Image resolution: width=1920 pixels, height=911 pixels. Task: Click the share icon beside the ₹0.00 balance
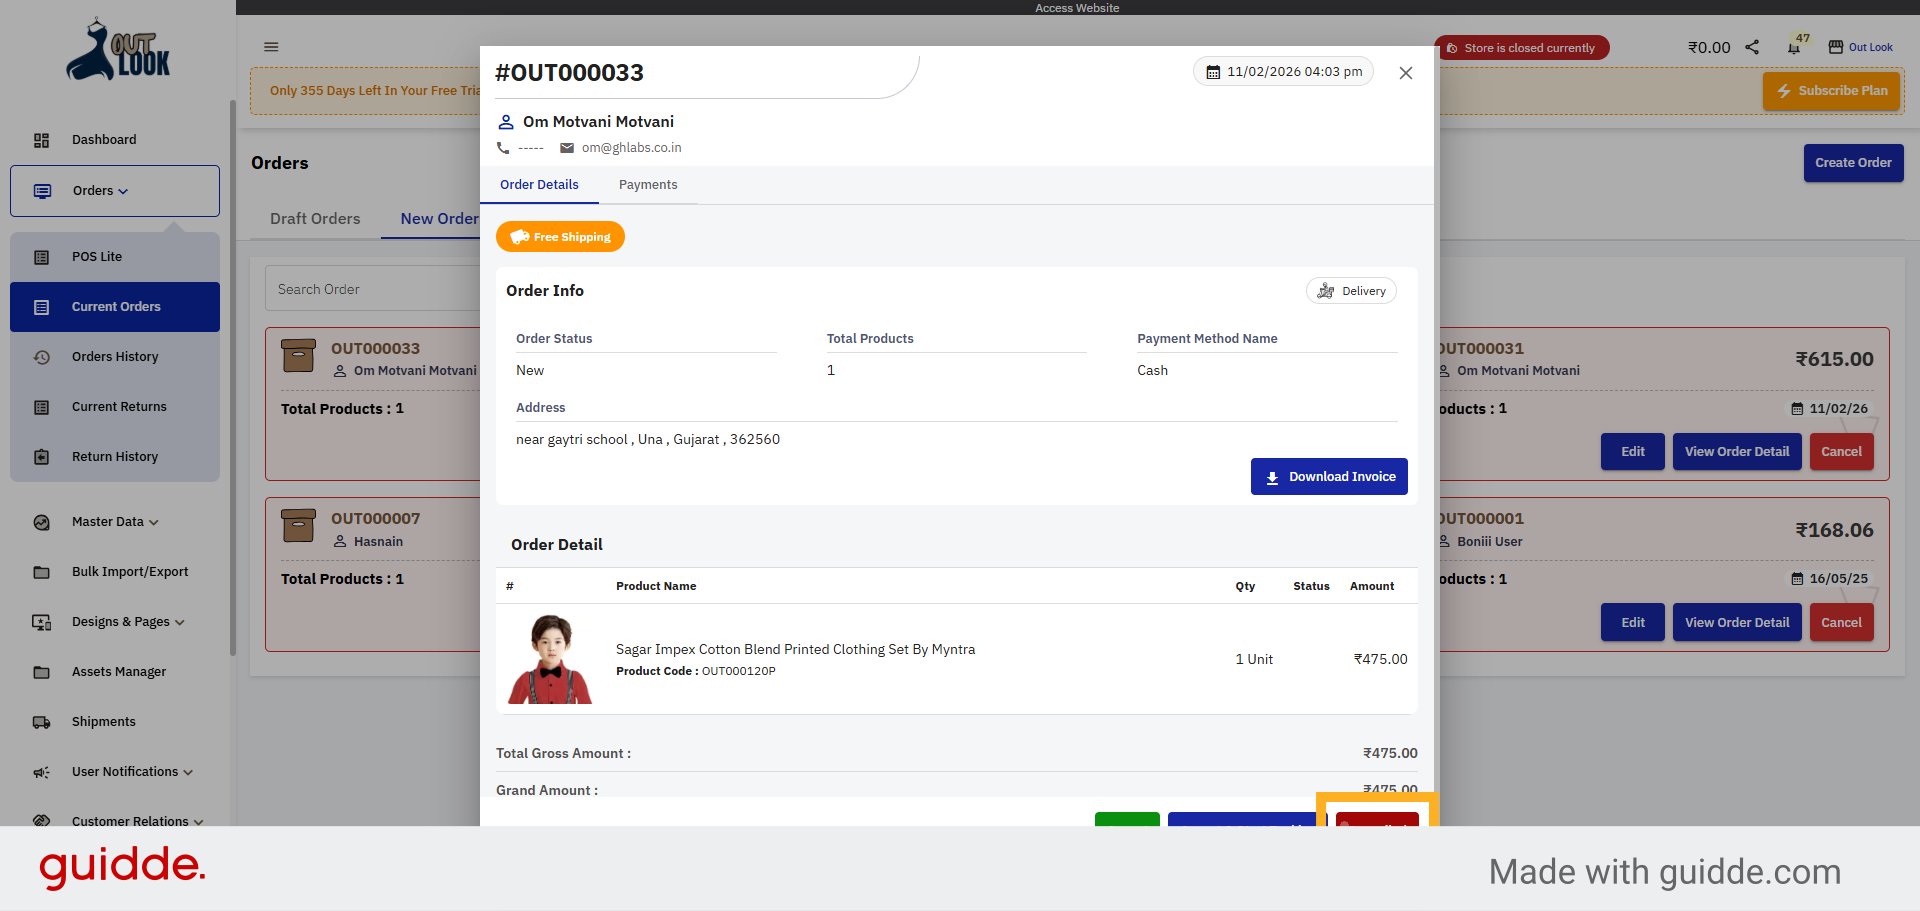click(x=1752, y=47)
